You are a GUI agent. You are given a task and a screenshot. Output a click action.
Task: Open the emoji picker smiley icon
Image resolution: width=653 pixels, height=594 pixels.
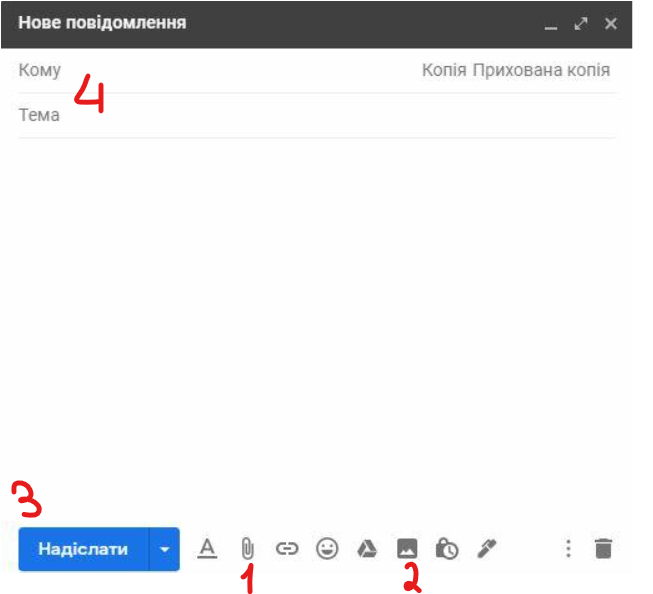pyautogui.click(x=327, y=548)
